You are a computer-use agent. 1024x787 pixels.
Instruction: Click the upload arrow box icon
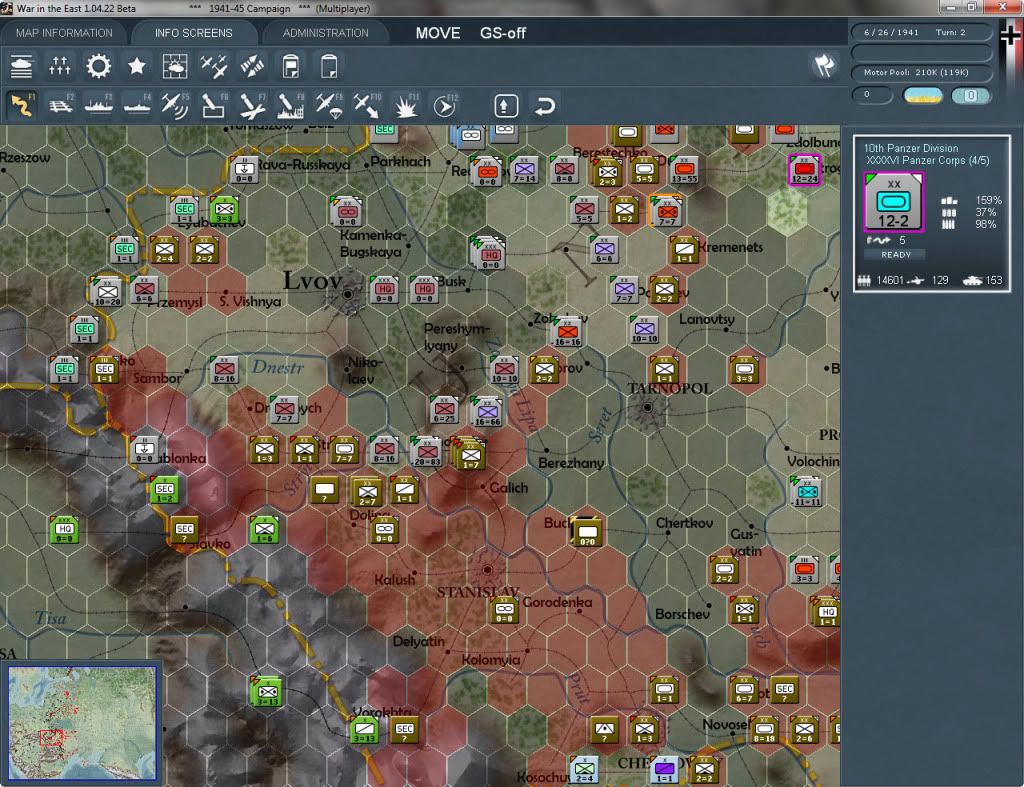506,106
